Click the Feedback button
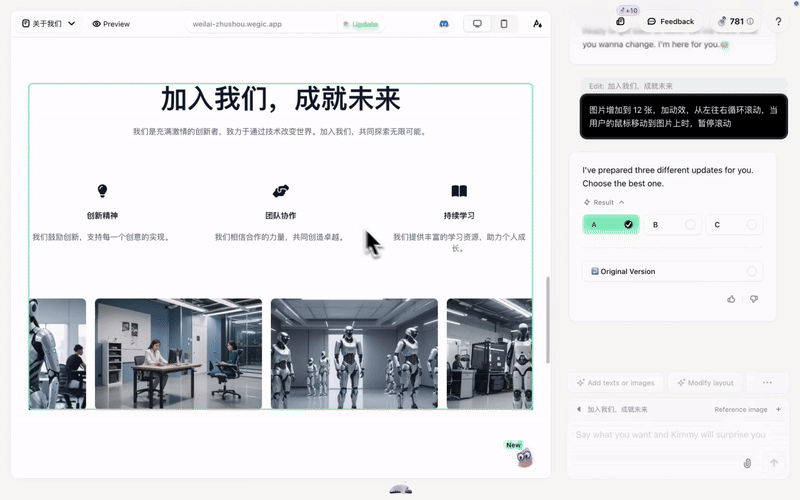 [670, 21]
